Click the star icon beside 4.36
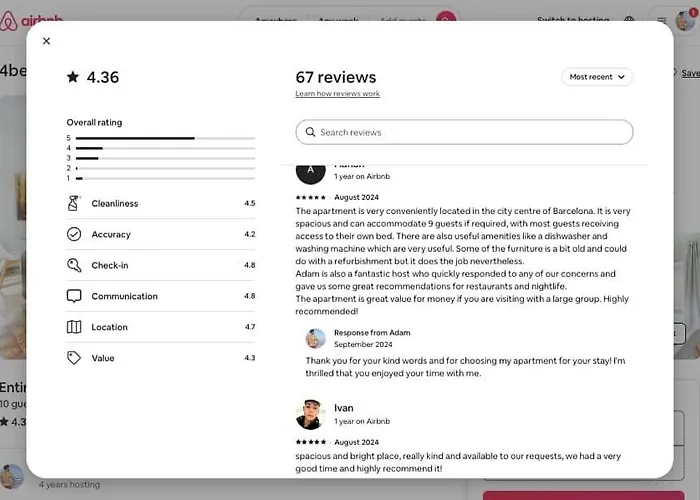This screenshot has height=500, width=700. (x=73, y=77)
